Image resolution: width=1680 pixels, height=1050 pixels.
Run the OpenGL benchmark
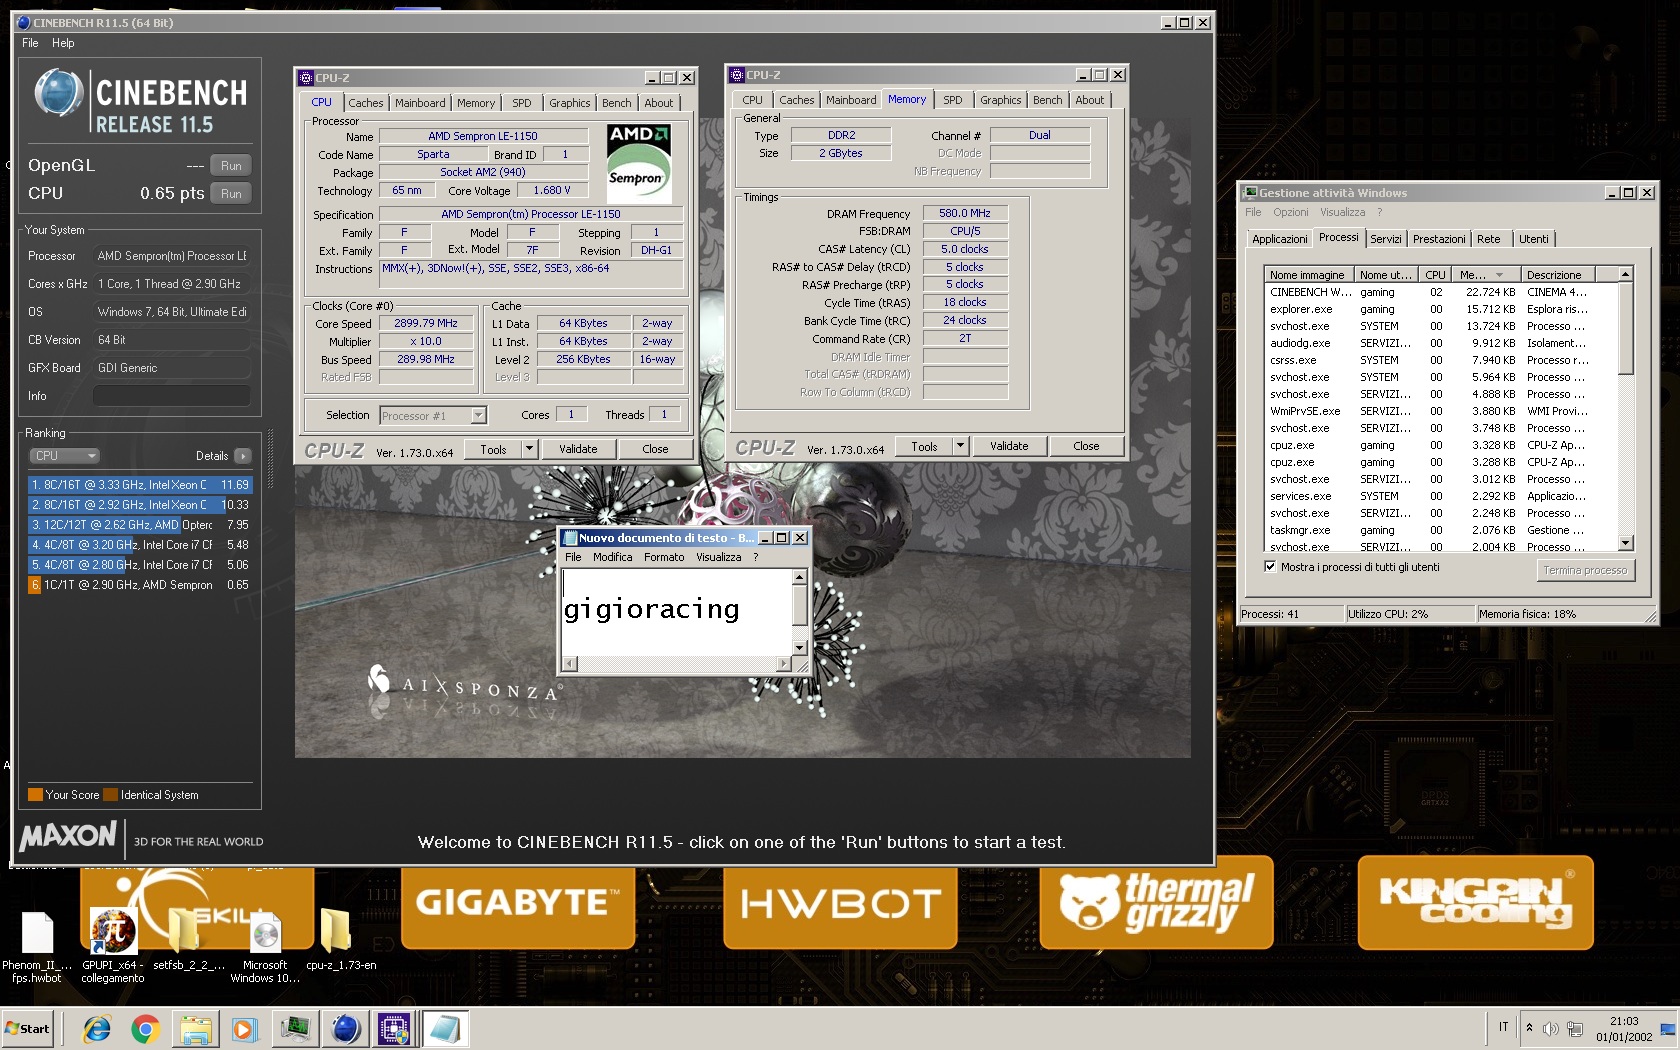(x=231, y=166)
